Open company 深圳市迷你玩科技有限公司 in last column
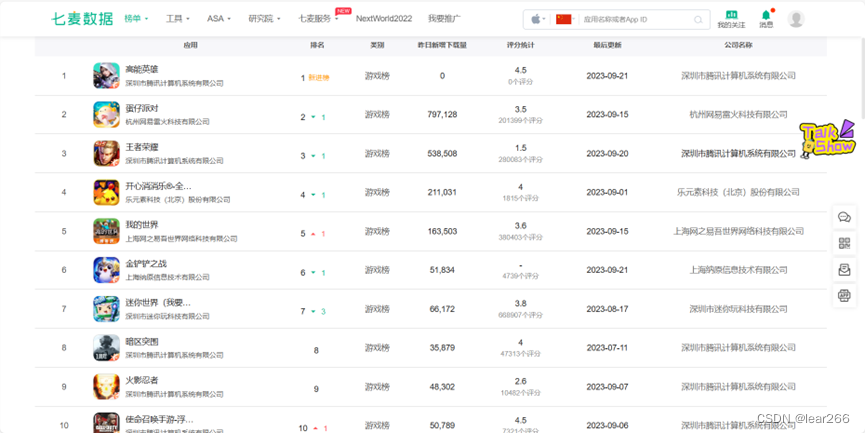The height and width of the screenshot is (433, 865). coord(738,309)
